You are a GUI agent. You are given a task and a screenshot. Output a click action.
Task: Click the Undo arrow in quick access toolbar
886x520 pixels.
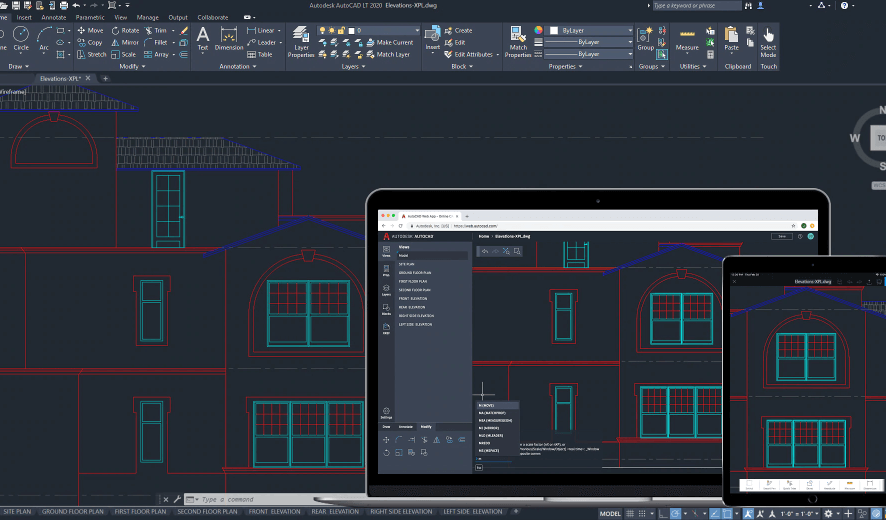[x=76, y=5]
